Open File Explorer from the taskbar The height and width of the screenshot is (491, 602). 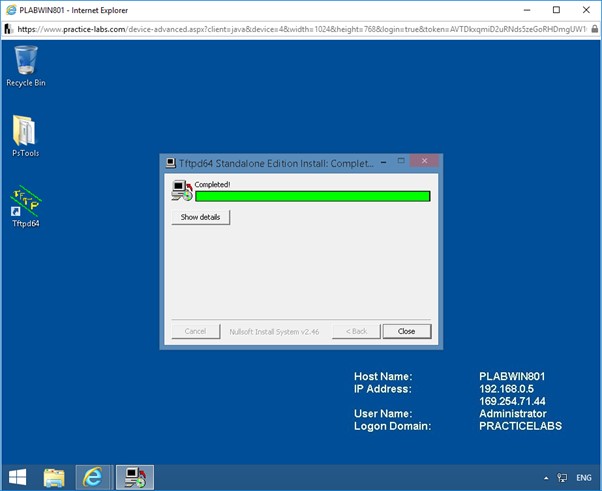click(54, 478)
